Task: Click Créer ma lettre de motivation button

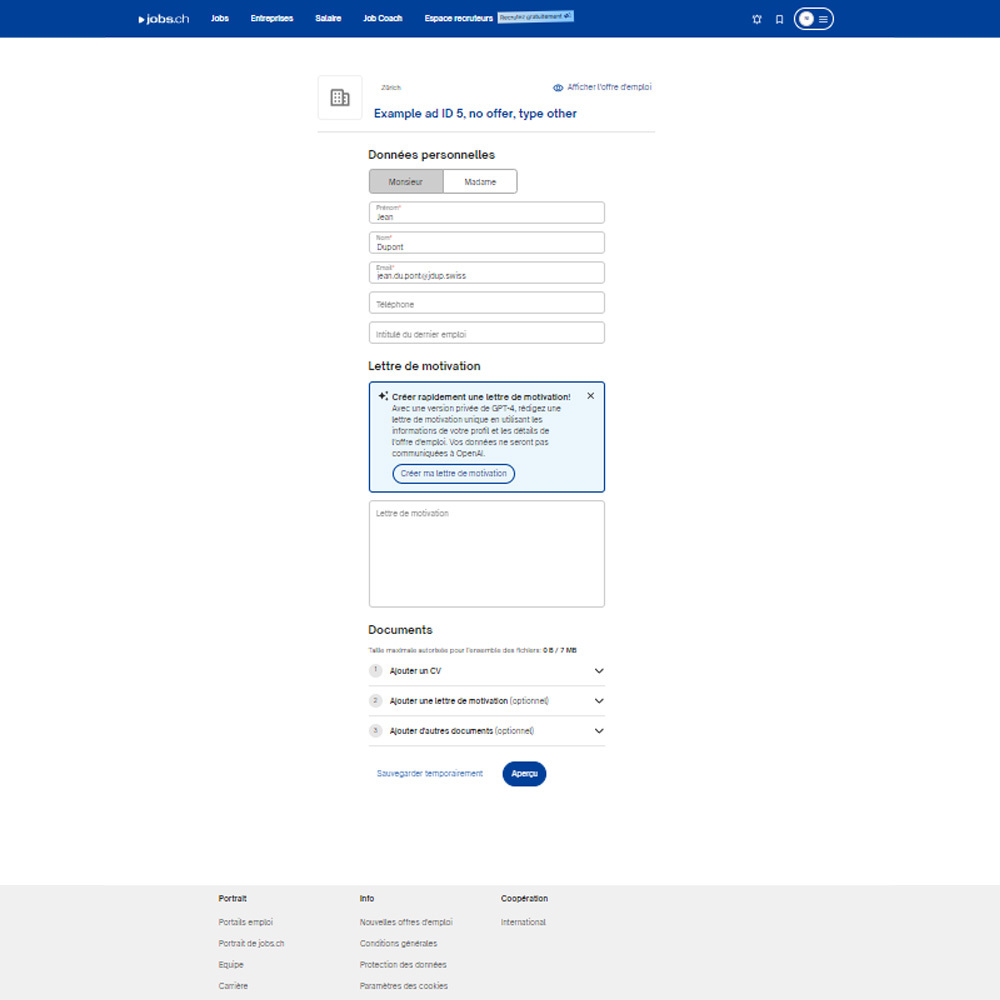Action: (453, 473)
